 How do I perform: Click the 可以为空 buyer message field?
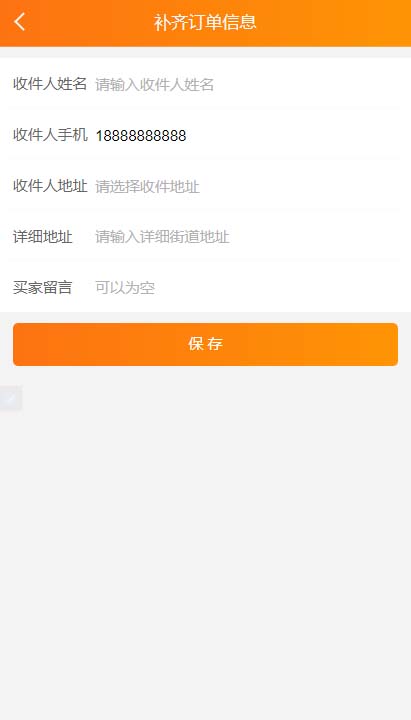[x=246, y=287]
